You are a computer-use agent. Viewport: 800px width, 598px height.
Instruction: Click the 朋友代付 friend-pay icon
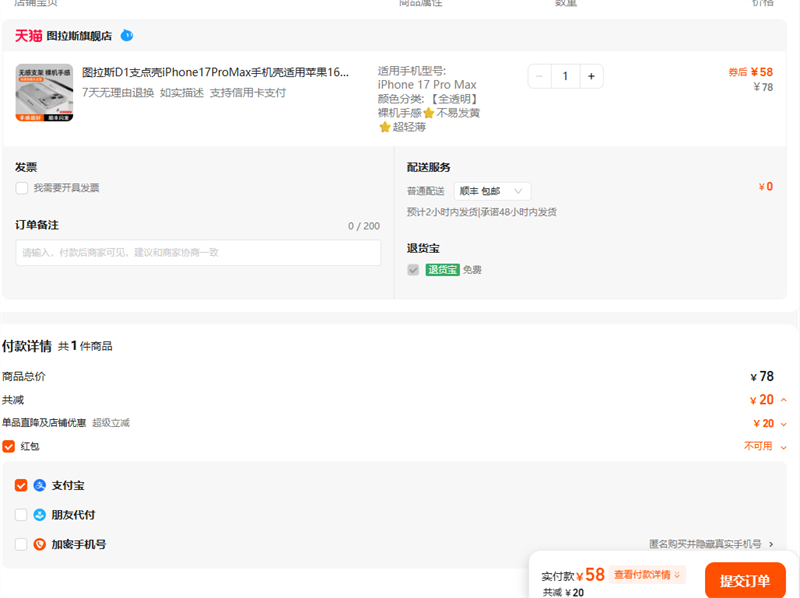[40, 515]
